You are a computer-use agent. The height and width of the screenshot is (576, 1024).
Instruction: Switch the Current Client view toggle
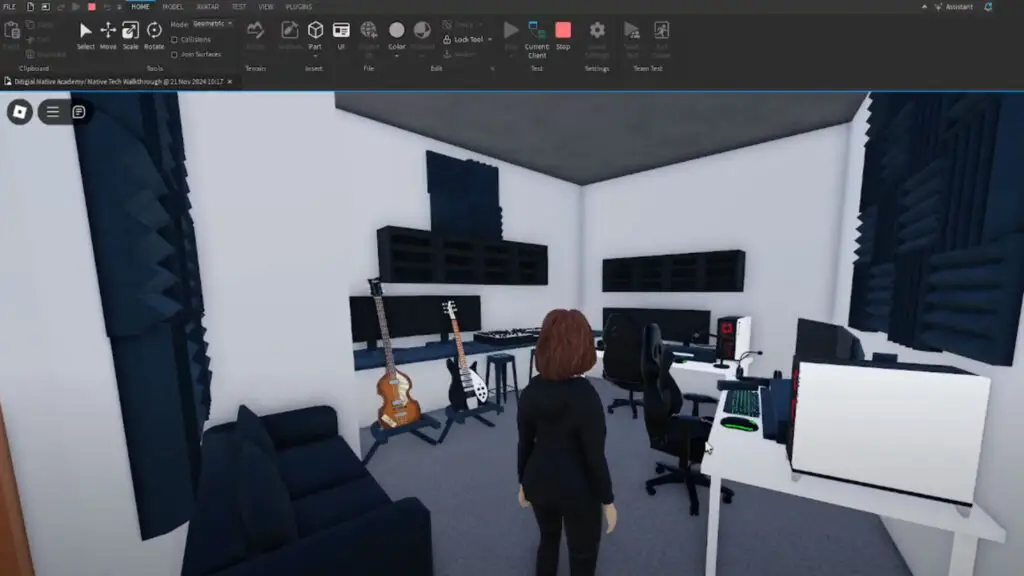(537, 34)
